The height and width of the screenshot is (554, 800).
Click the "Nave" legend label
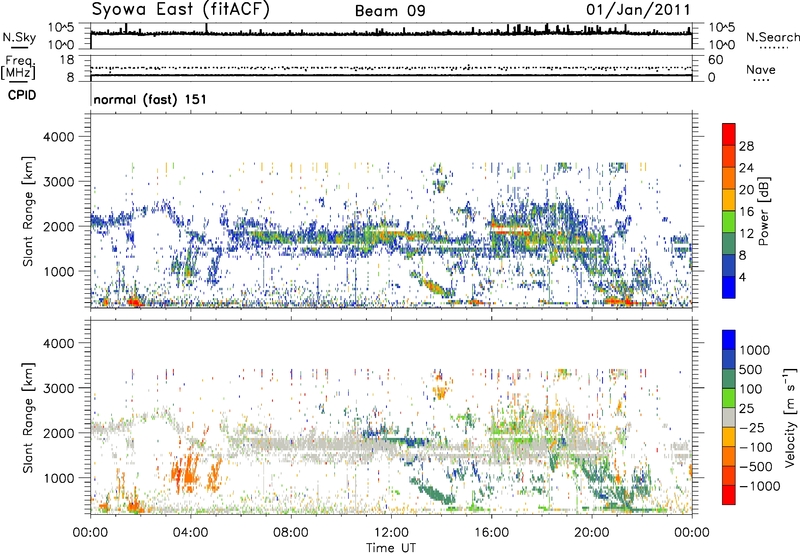pyautogui.click(x=761, y=69)
